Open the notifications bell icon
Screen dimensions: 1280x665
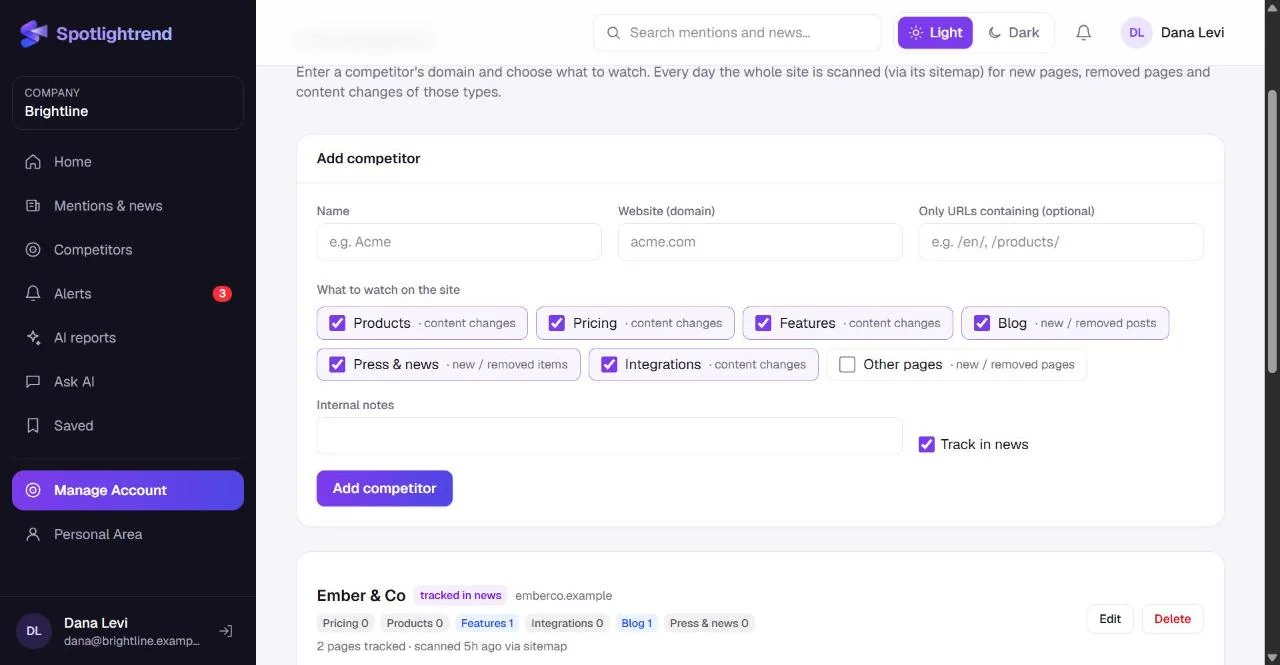pos(1083,33)
